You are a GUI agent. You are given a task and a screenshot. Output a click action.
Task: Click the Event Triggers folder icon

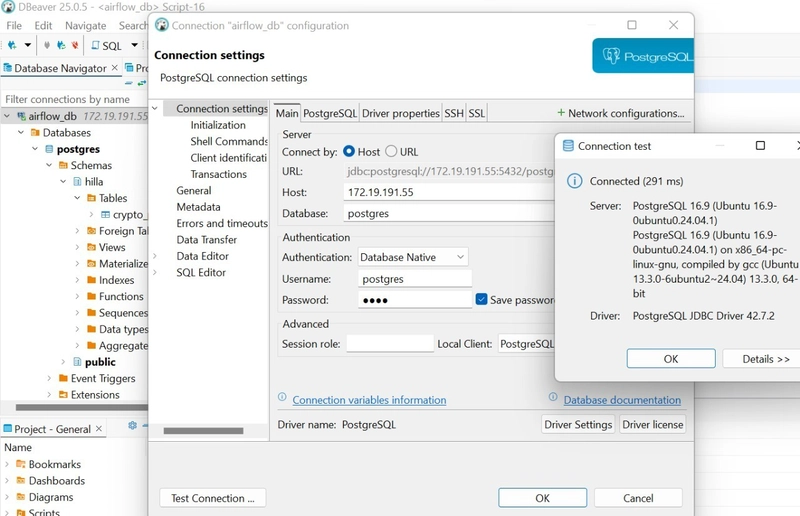click(x=63, y=378)
